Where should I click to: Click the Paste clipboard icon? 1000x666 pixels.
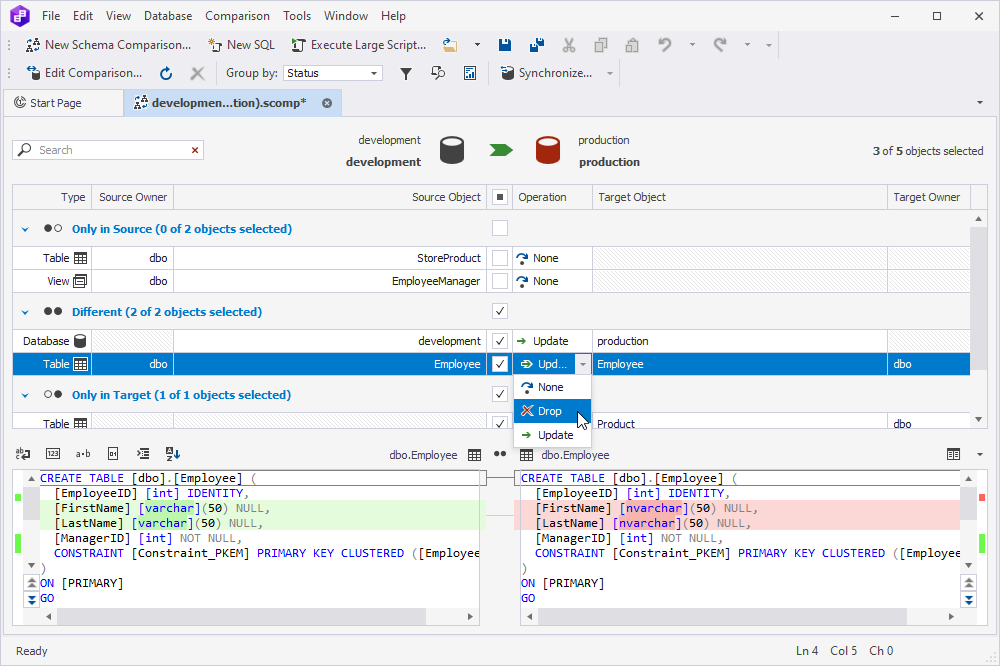tap(632, 45)
